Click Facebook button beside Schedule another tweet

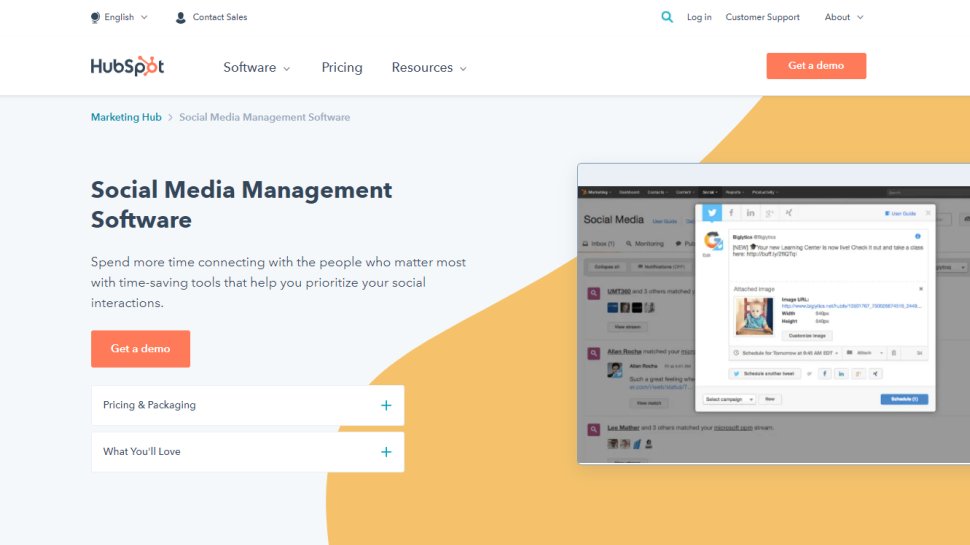coord(825,374)
